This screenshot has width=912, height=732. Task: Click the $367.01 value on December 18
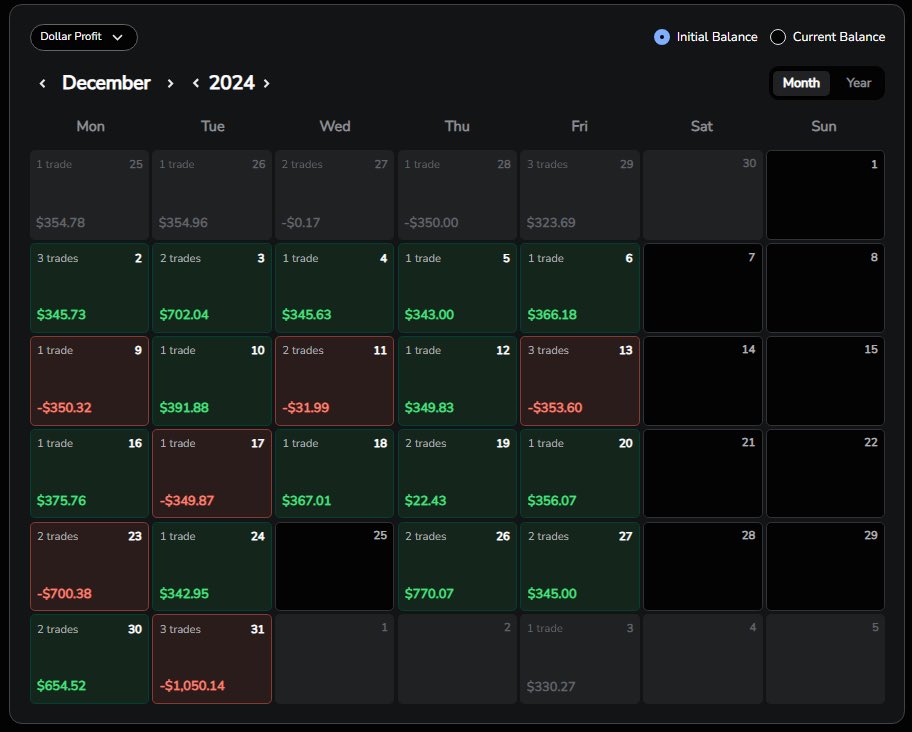coord(307,501)
